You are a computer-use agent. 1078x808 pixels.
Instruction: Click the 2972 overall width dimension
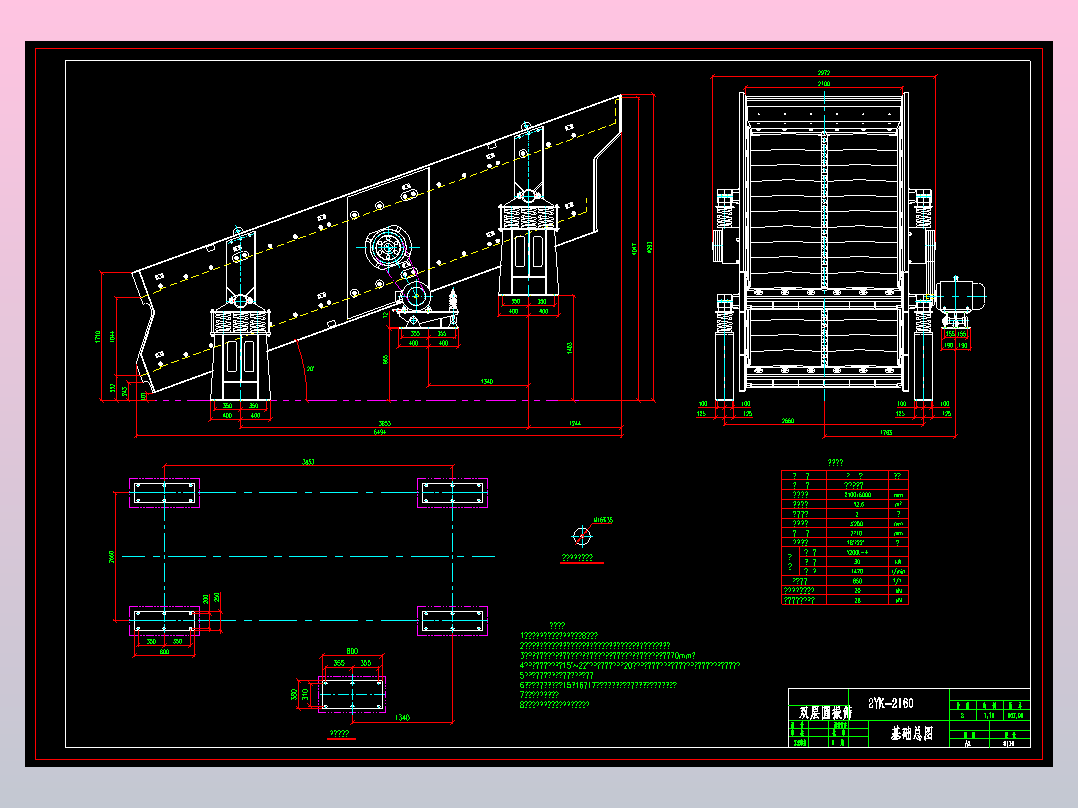824,72
